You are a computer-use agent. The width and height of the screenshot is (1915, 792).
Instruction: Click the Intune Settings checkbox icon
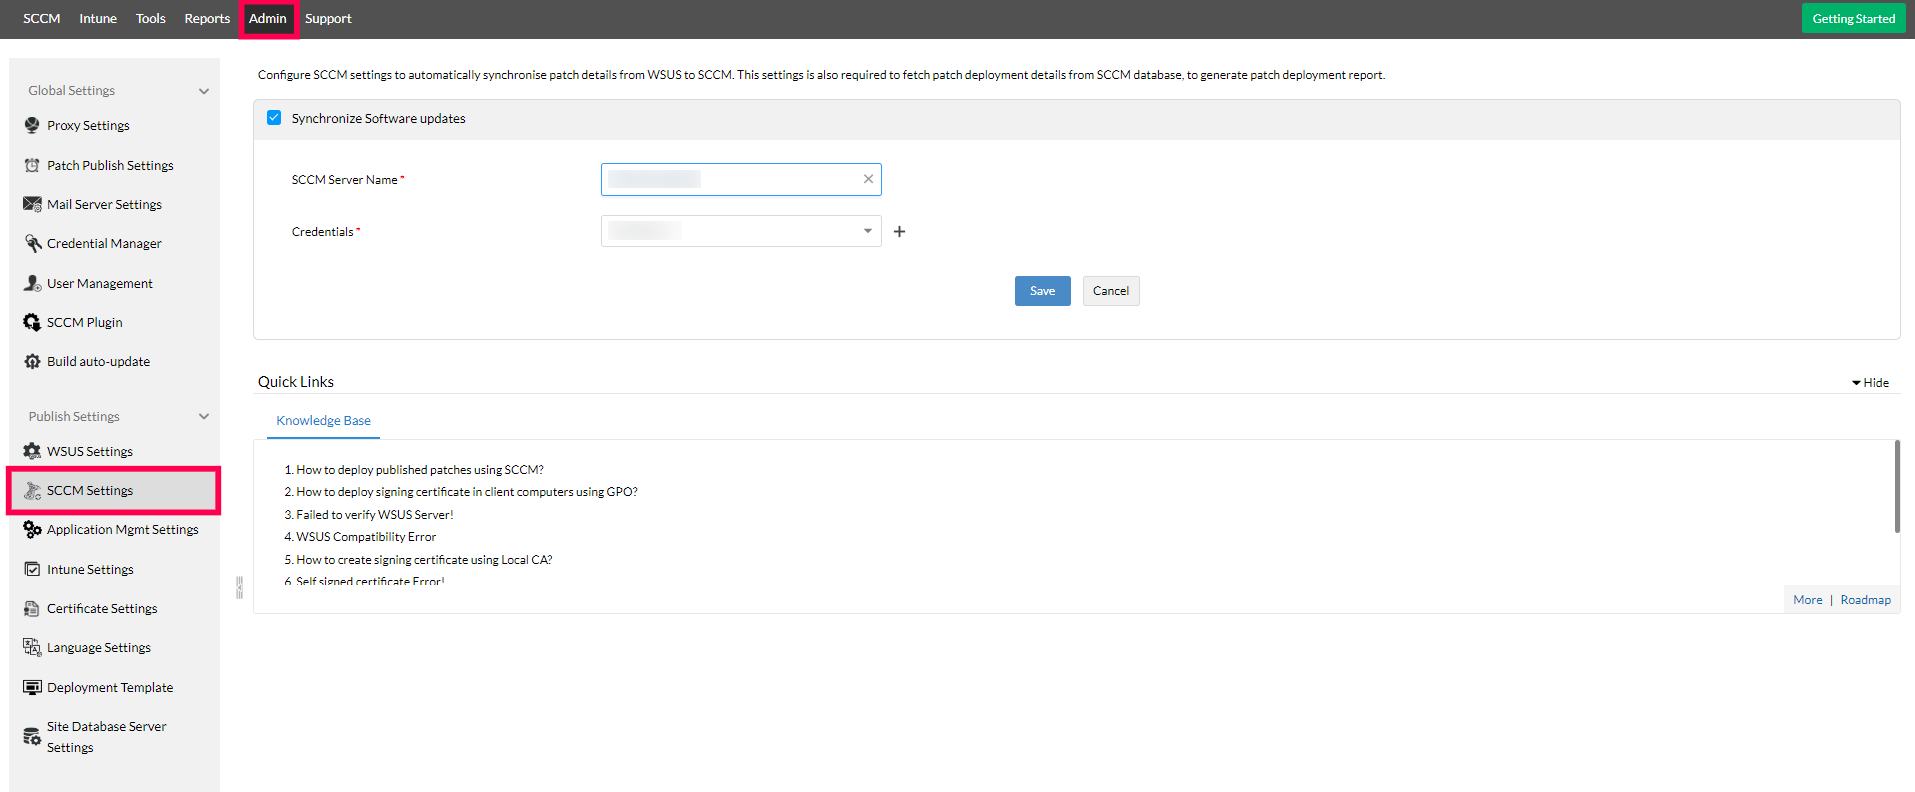32,569
